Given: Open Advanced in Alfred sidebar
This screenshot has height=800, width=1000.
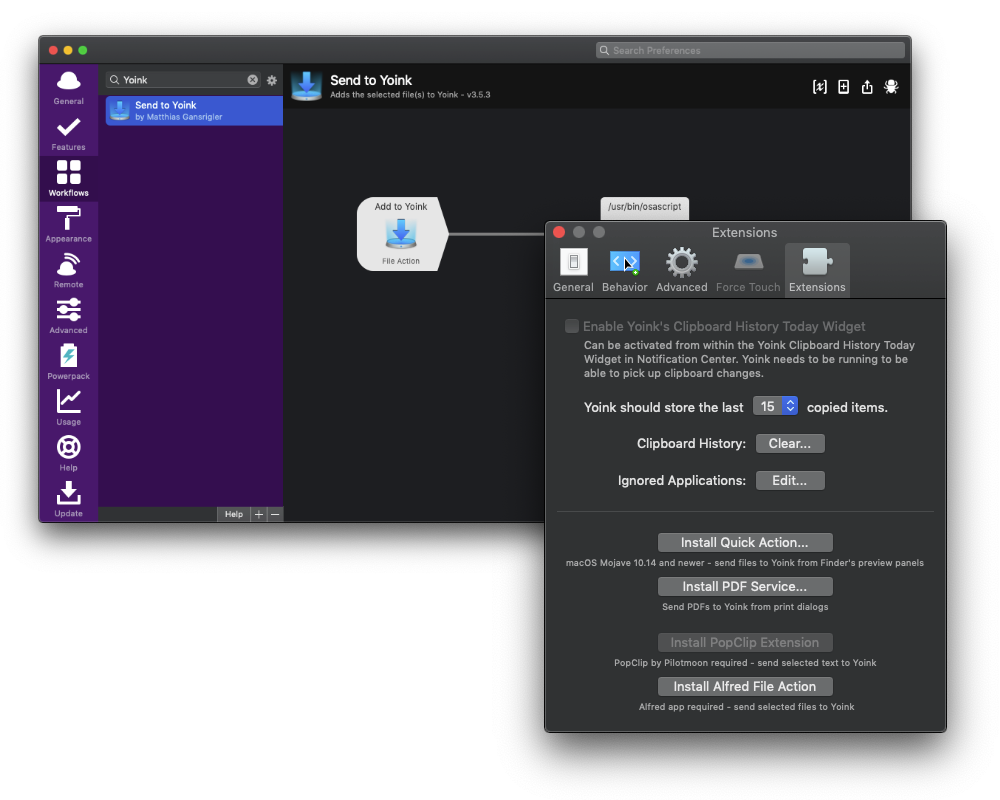Looking at the screenshot, I should (x=68, y=316).
